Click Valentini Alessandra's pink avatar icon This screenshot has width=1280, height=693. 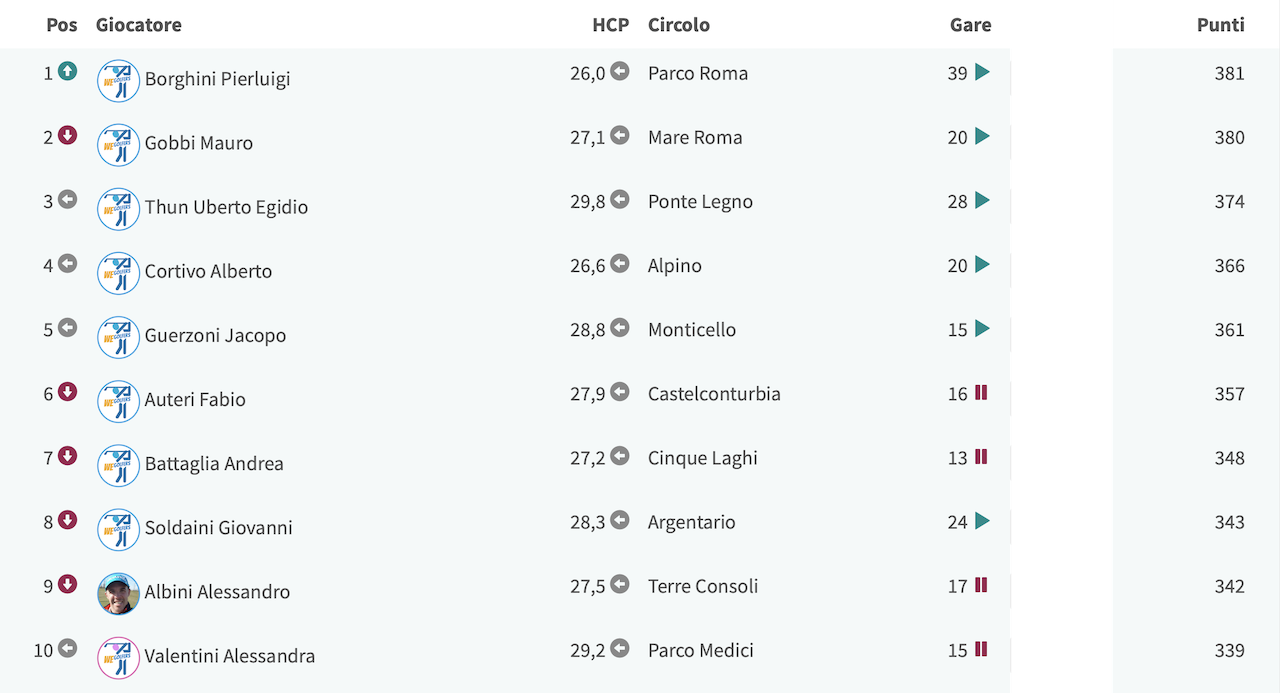click(x=118, y=657)
